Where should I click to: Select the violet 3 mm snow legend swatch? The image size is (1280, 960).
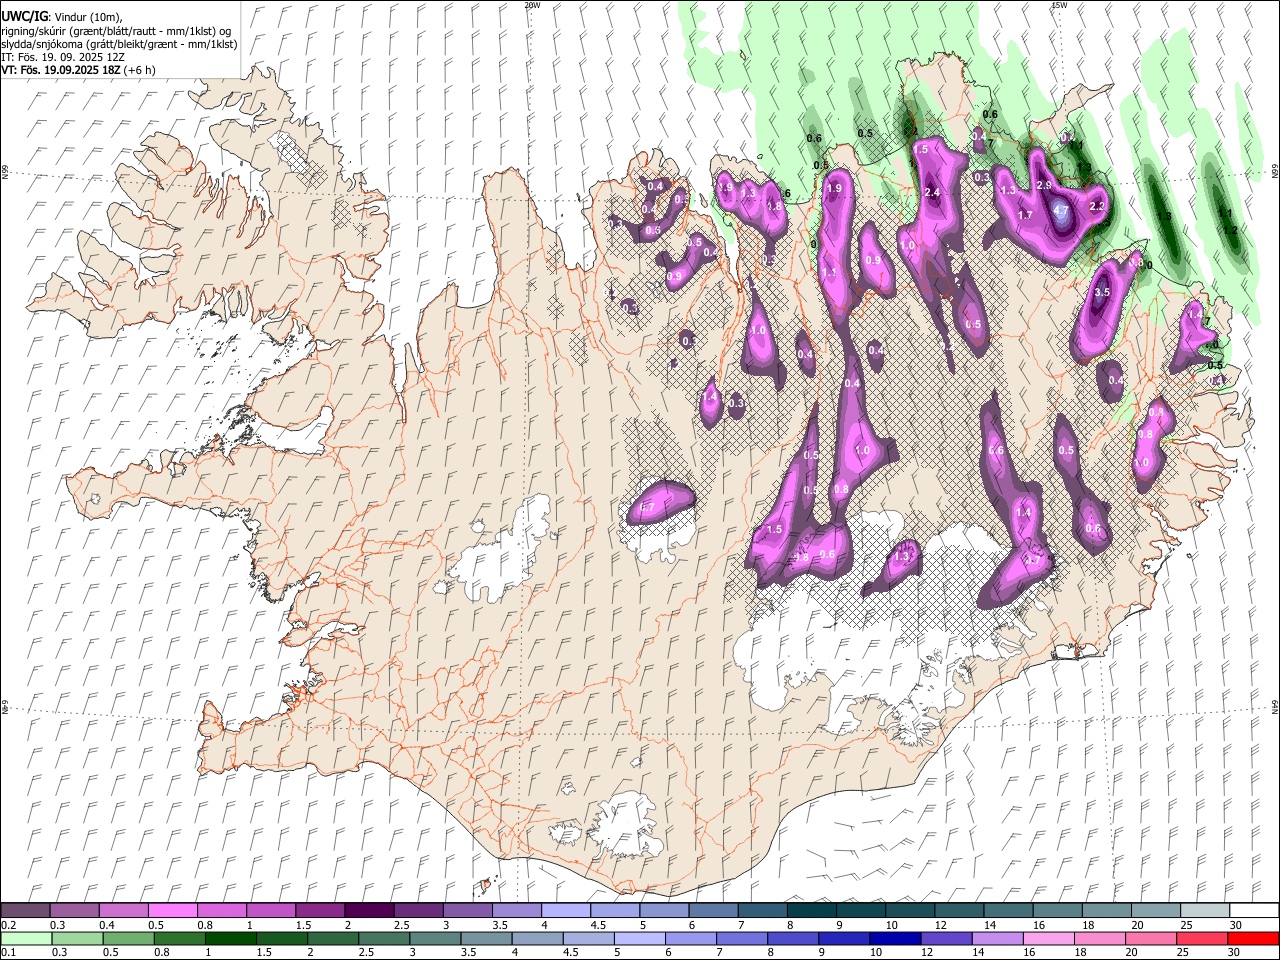pos(468,911)
